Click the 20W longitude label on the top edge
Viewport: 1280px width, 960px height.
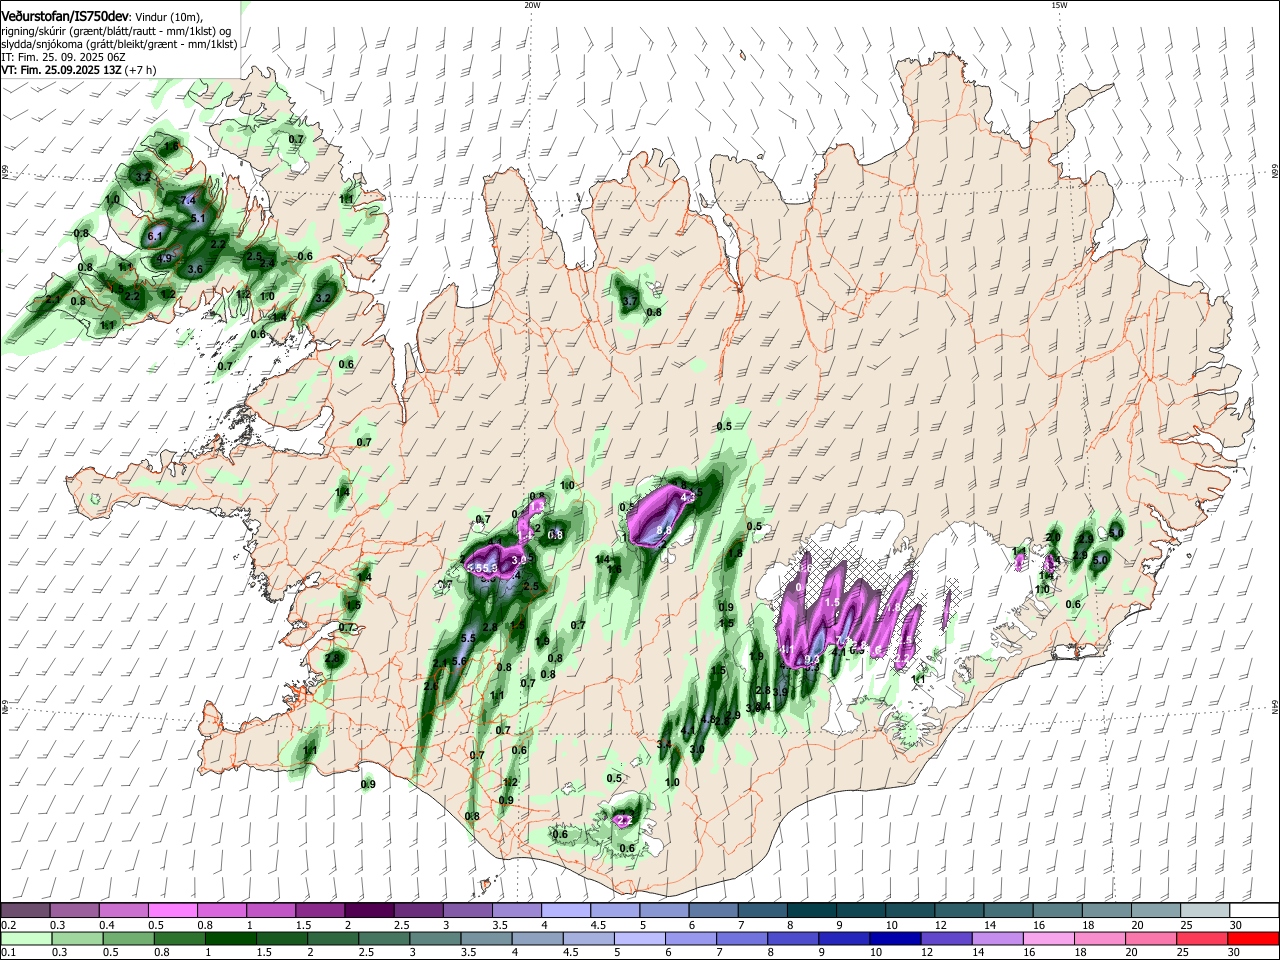[532, 5]
